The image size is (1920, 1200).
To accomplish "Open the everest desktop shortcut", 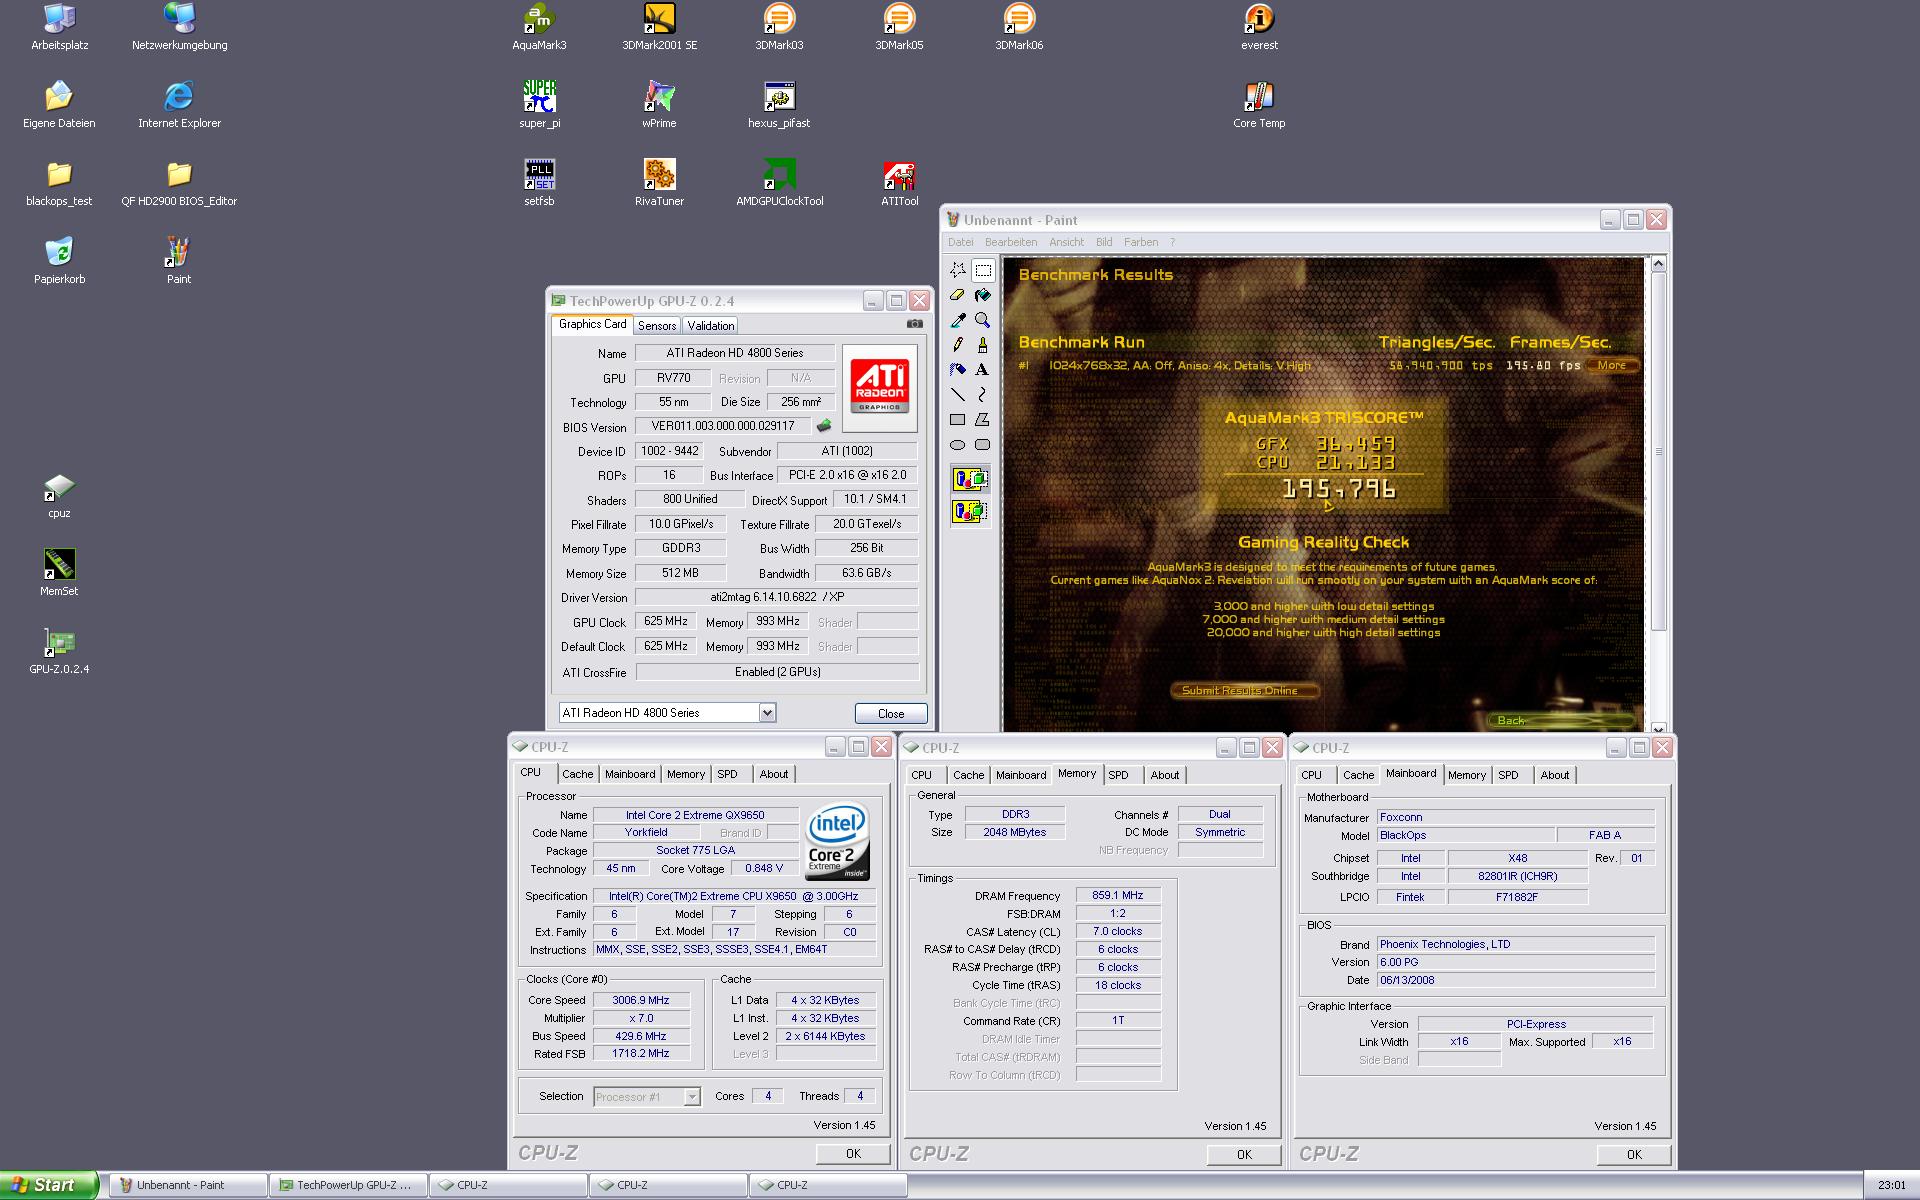I will click(1259, 27).
